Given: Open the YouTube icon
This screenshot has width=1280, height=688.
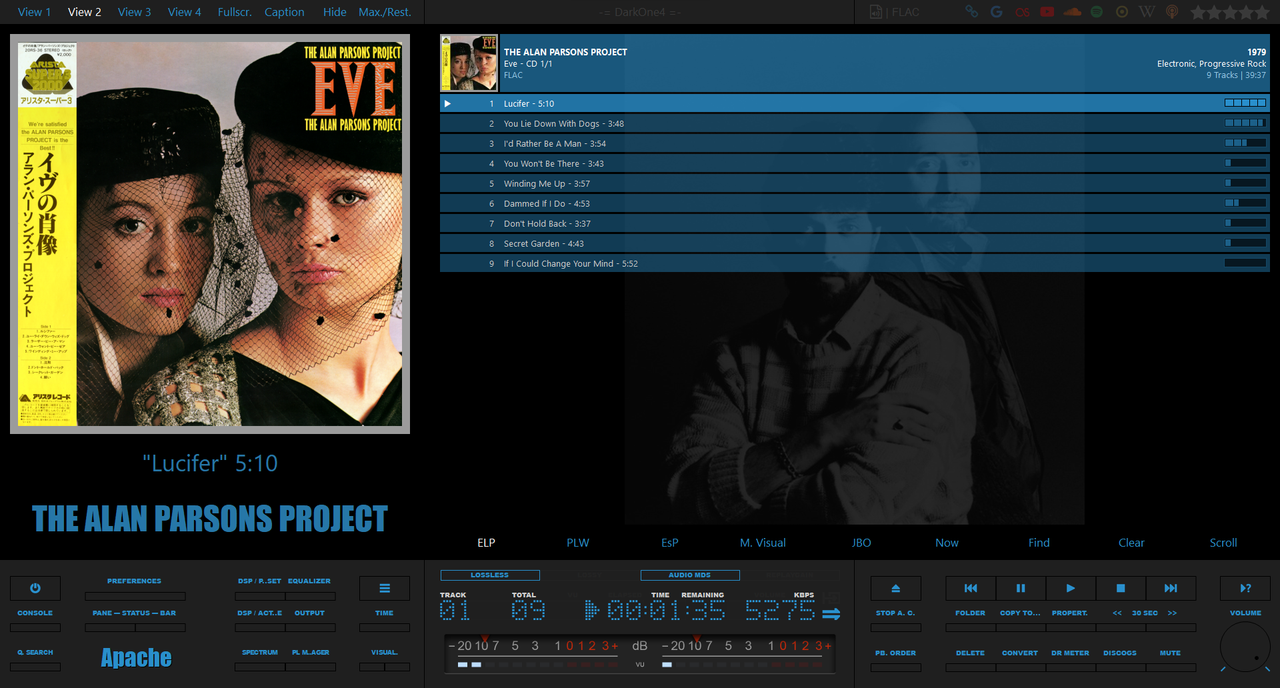Looking at the screenshot, I should pyautogui.click(x=1047, y=12).
